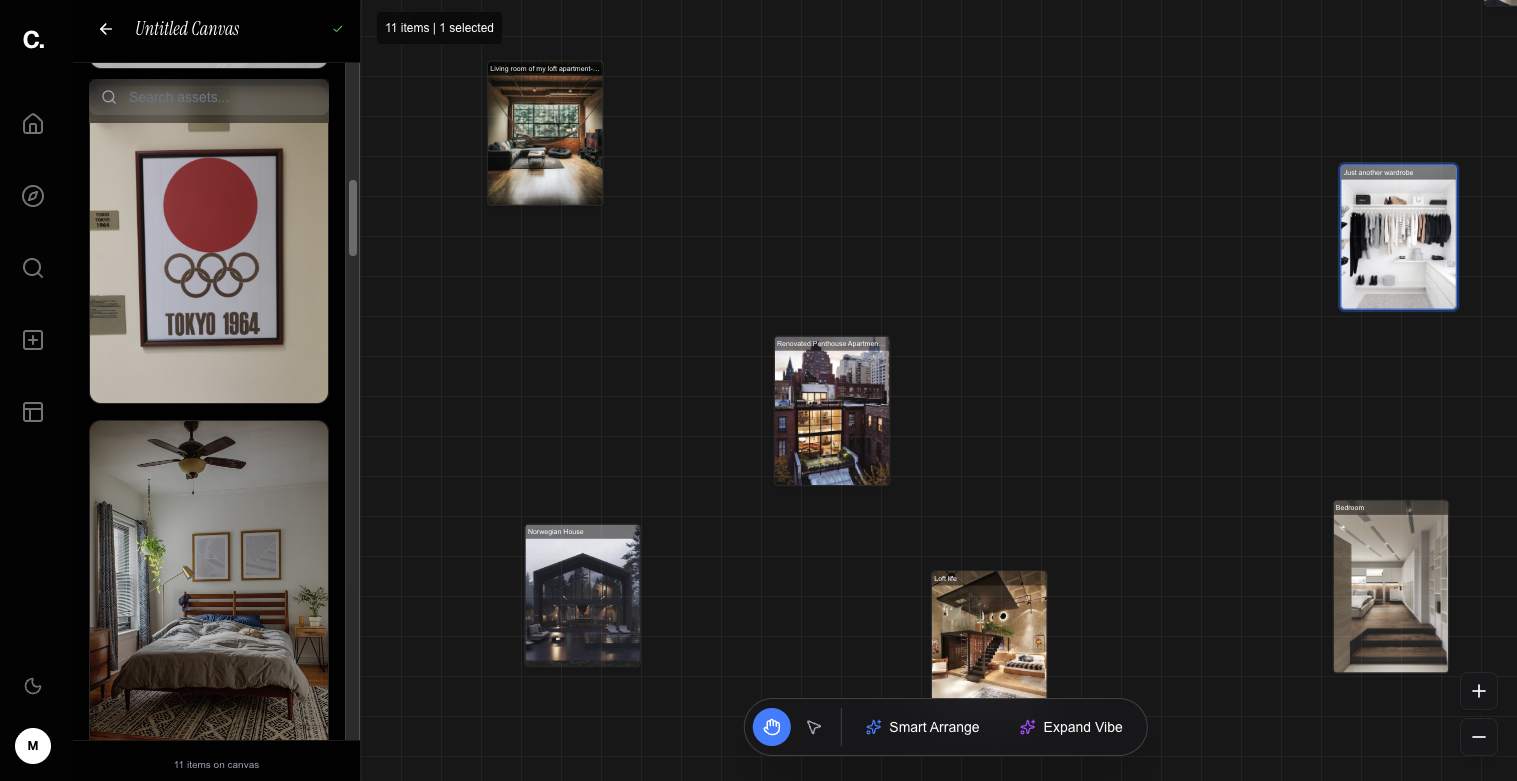Open the Home icon in sidebar
This screenshot has width=1517, height=781.
point(33,124)
